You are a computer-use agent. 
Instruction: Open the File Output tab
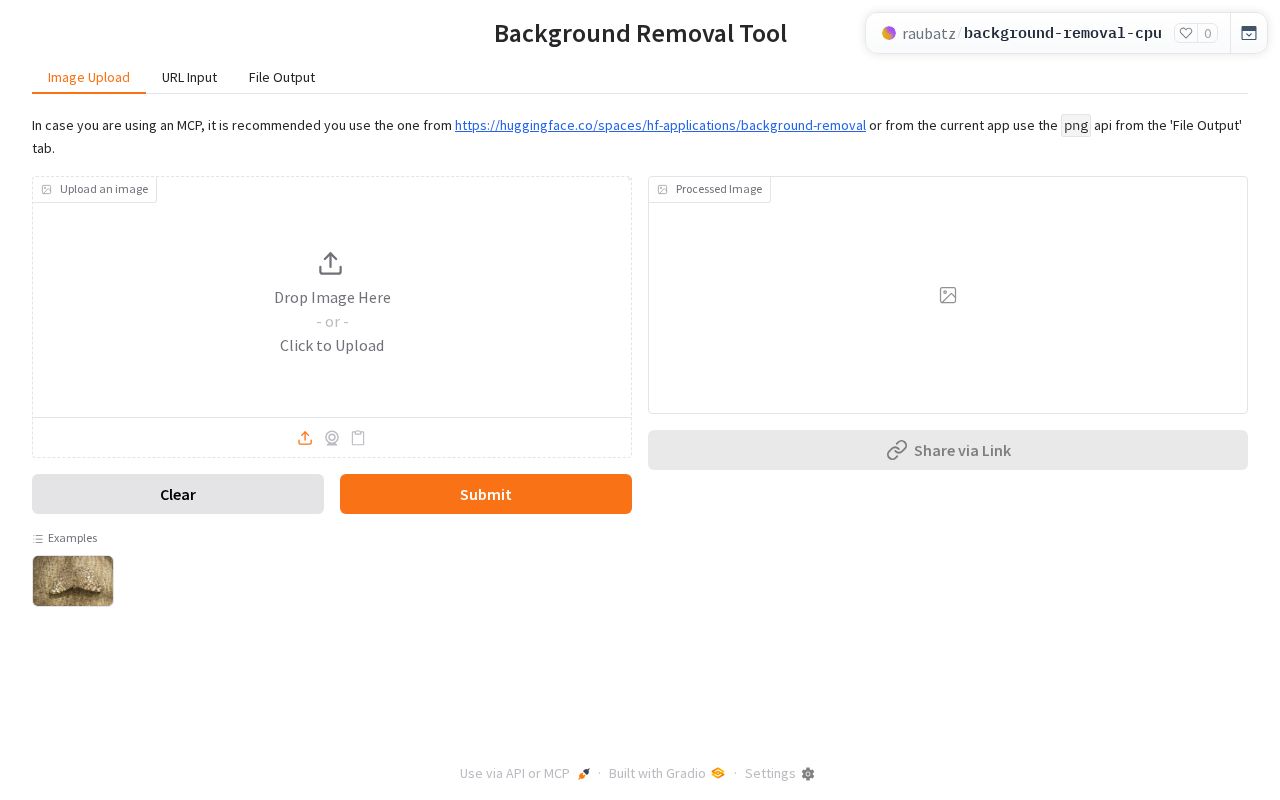click(x=282, y=77)
